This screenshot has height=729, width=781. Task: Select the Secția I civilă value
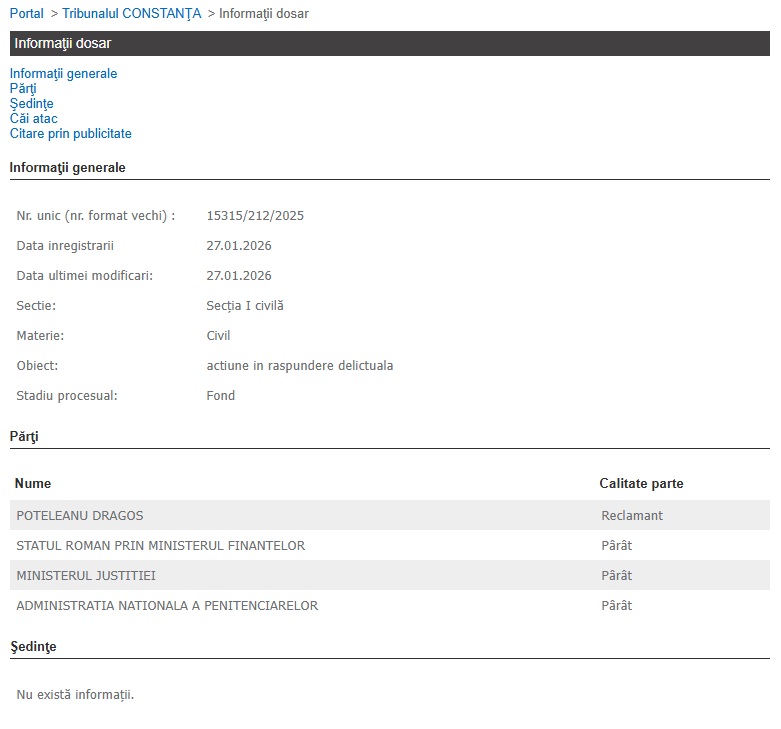(x=245, y=306)
